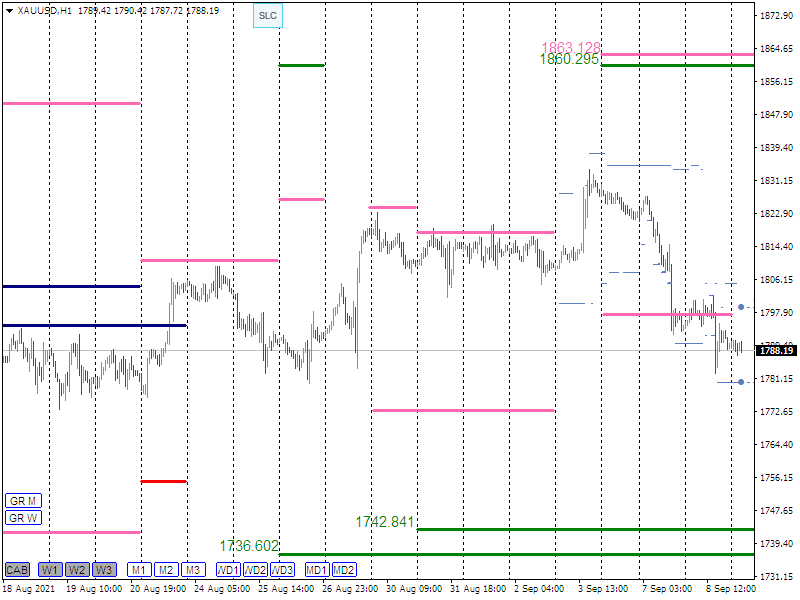
Task: Click the short red horizontal level line
Action: (163, 481)
